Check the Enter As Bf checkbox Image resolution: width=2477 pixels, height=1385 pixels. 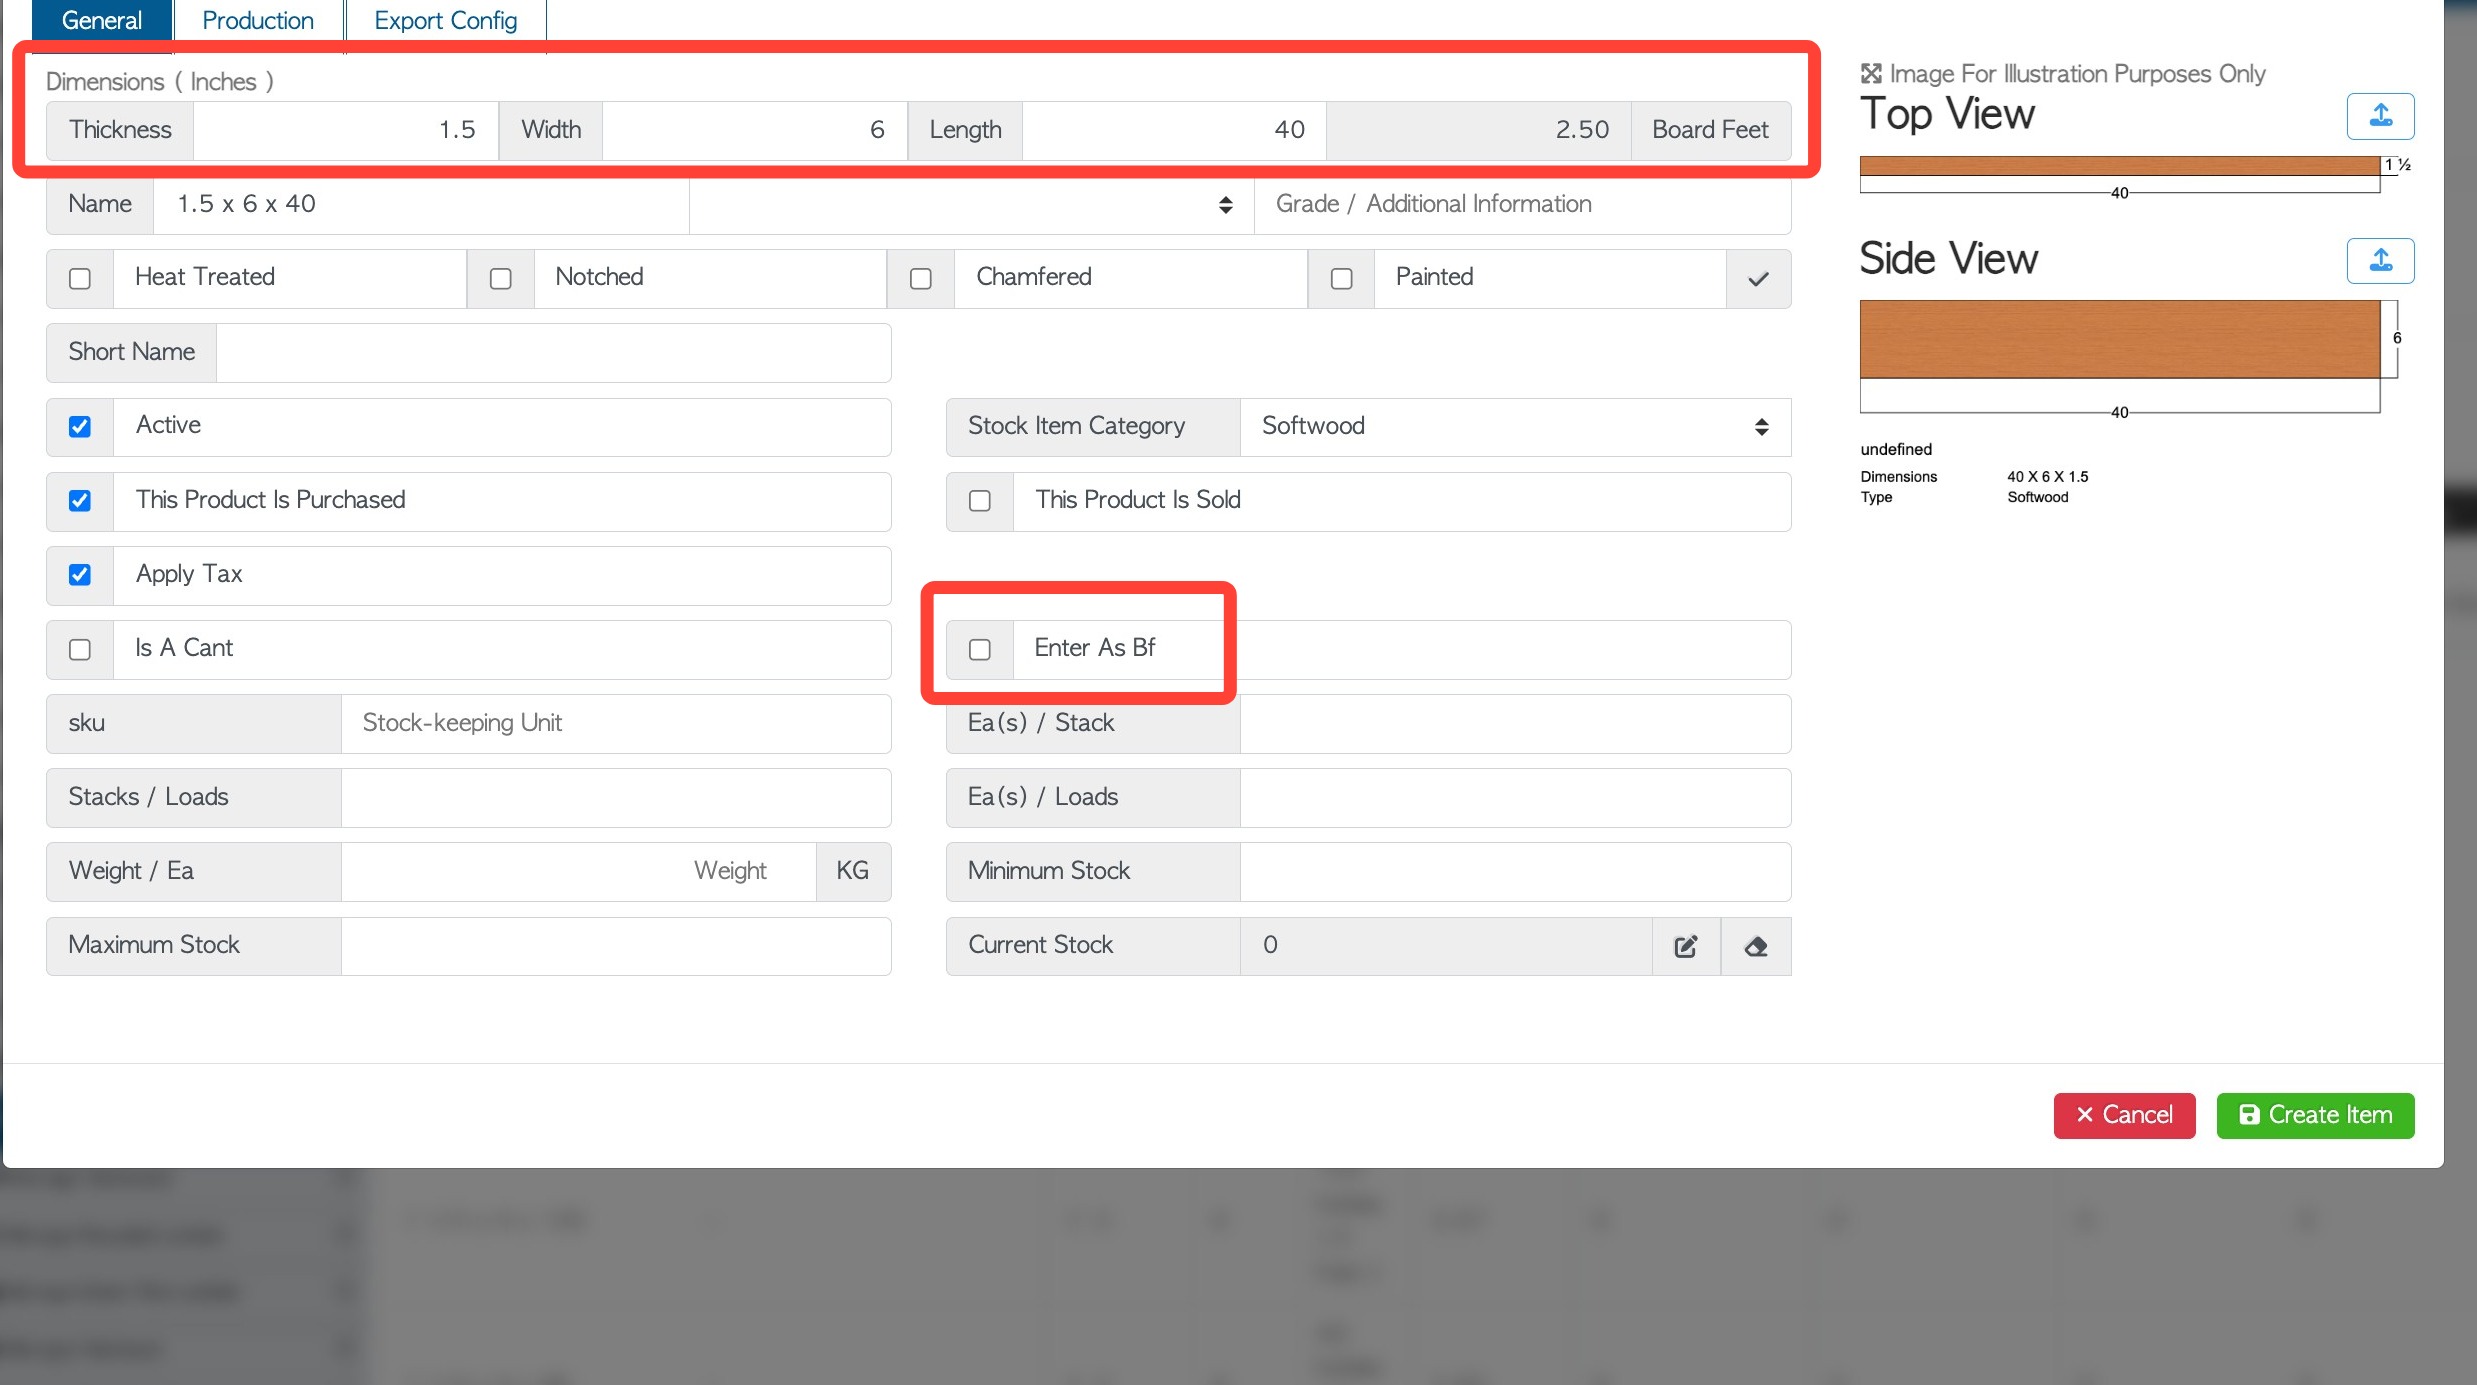tap(980, 650)
